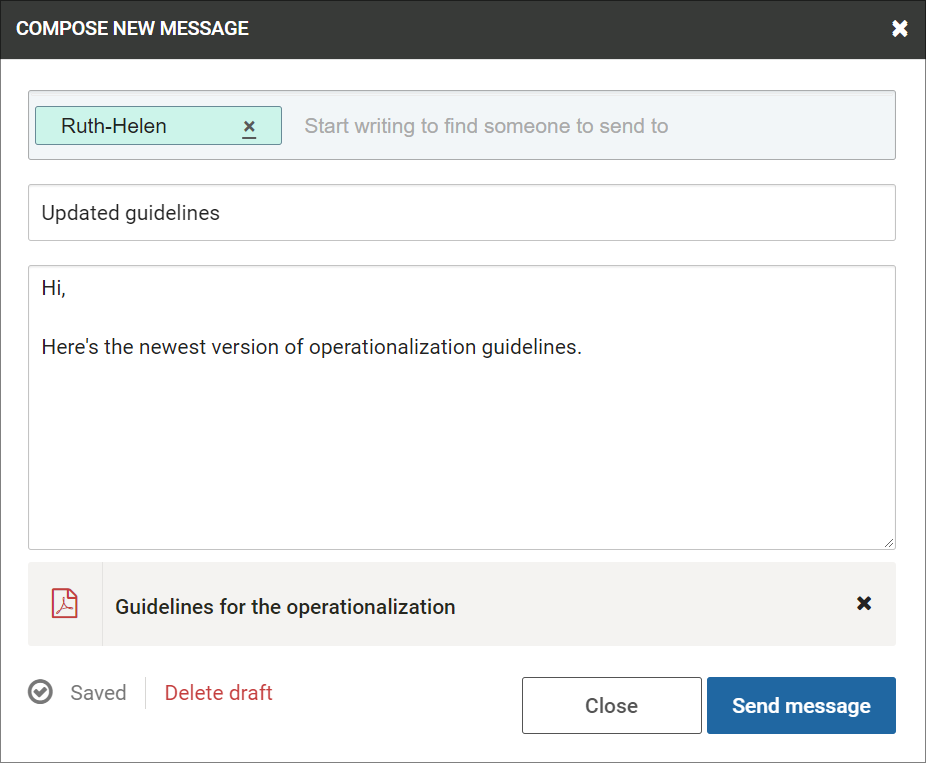Viewport: 926px width, 763px height.
Task: Click the Saved status text
Action: 98,693
